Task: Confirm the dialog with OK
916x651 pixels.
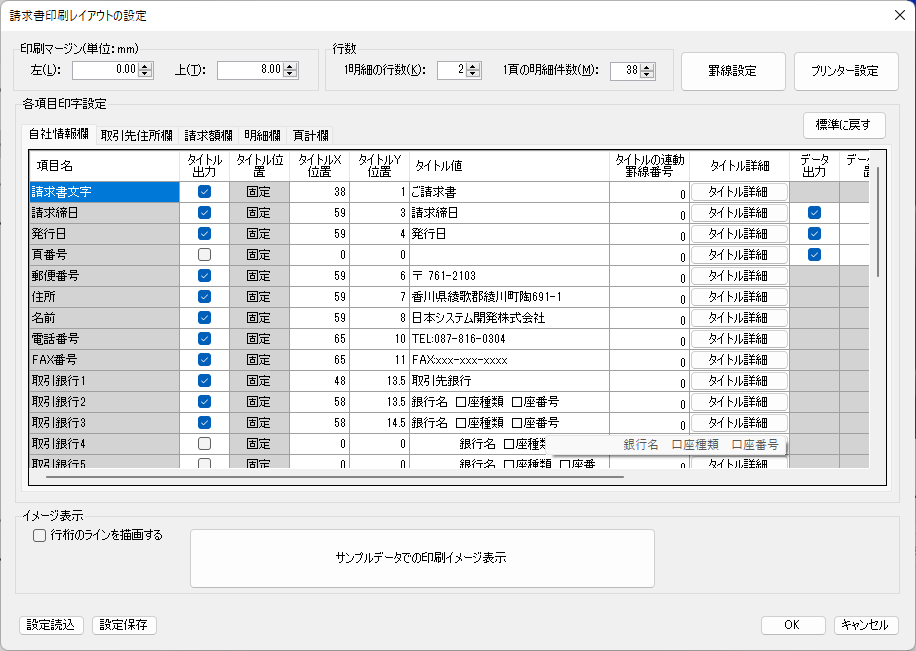Action: pyautogui.click(x=792, y=625)
